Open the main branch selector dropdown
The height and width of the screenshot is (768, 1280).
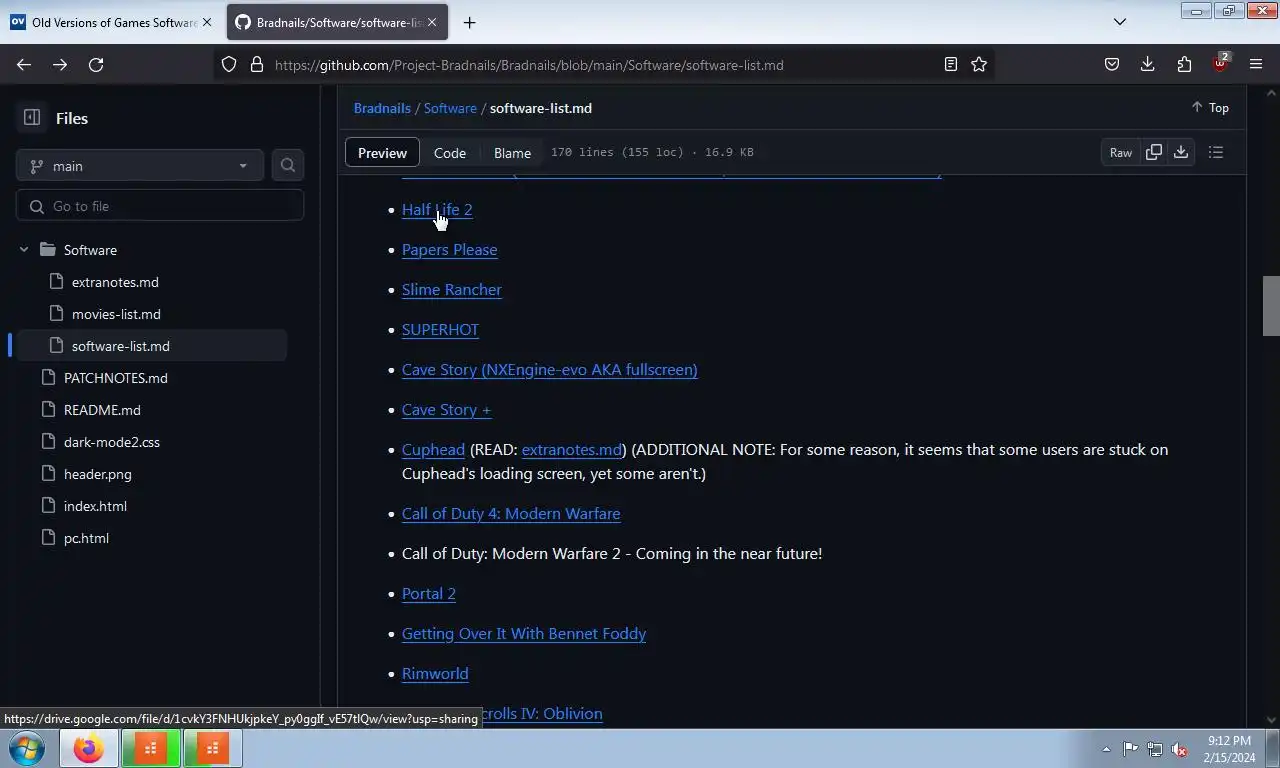coord(140,166)
